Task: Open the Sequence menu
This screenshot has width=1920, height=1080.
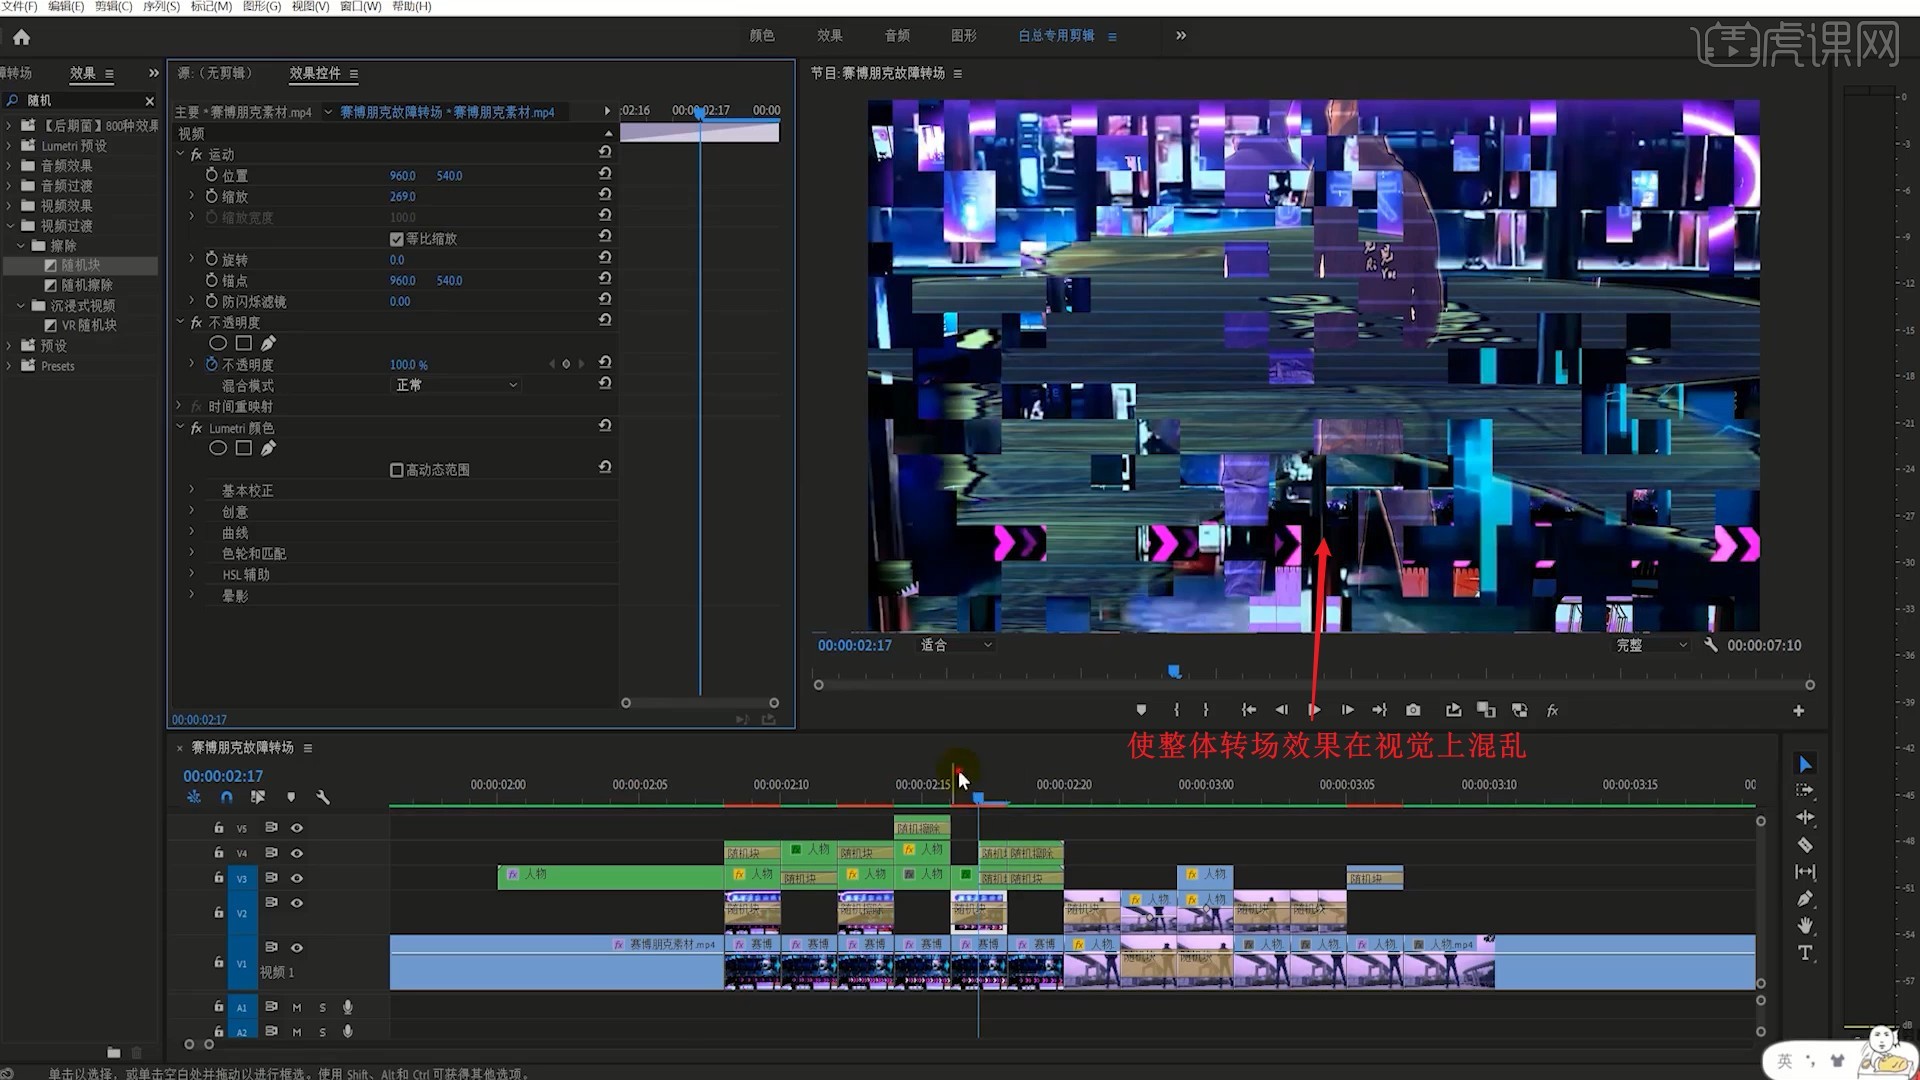Action: [161, 6]
